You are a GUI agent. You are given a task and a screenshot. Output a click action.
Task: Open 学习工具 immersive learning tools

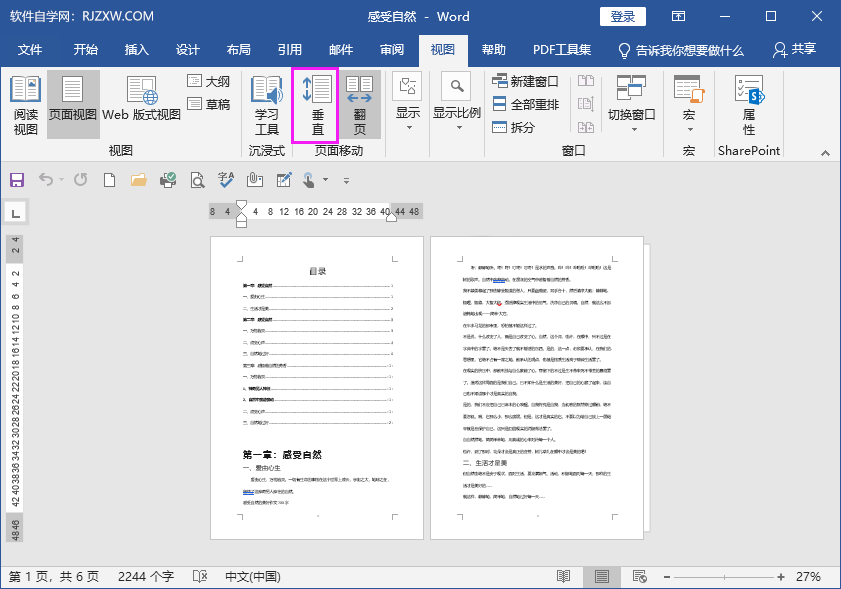(265, 105)
